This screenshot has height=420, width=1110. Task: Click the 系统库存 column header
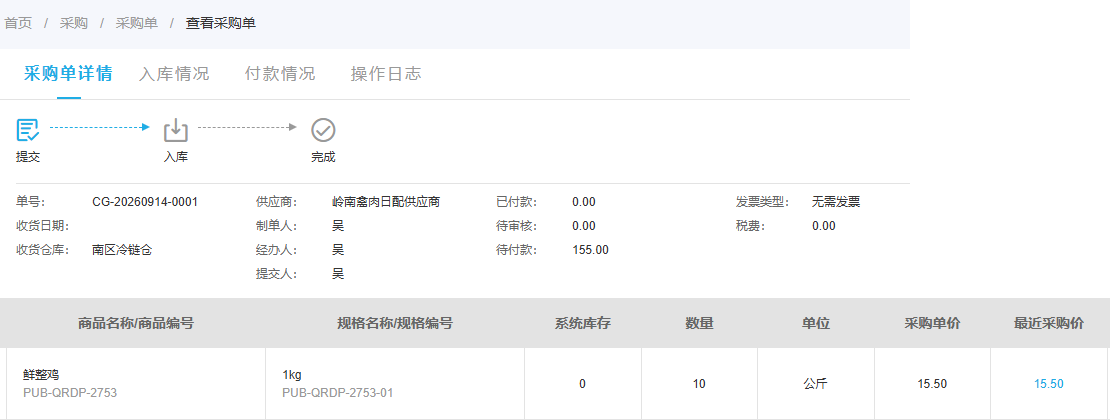coord(583,324)
